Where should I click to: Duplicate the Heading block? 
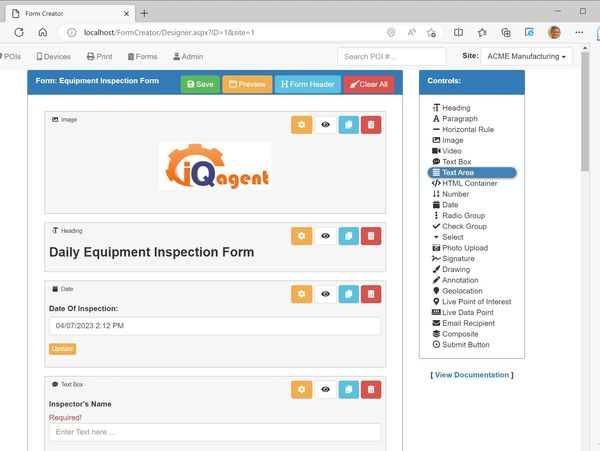(349, 236)
